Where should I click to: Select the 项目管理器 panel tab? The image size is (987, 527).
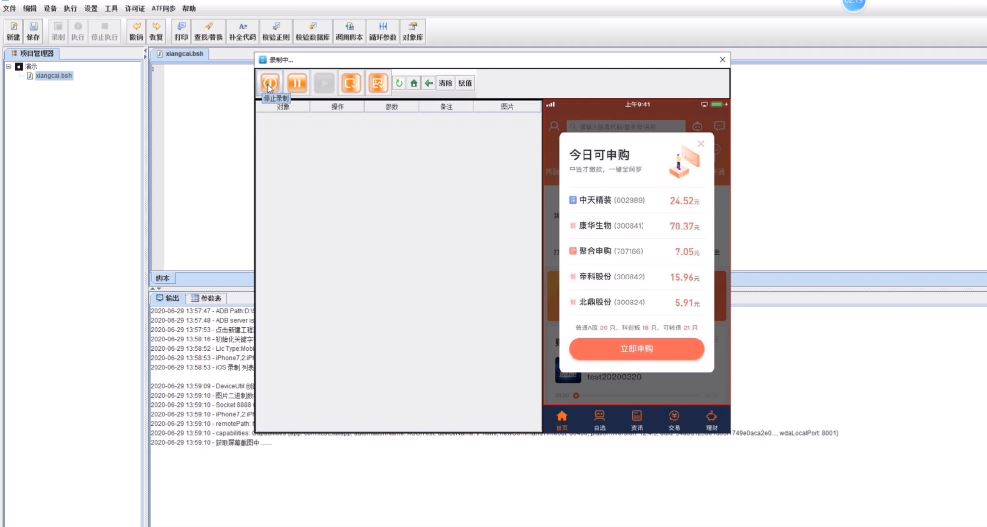click(33, 54)
